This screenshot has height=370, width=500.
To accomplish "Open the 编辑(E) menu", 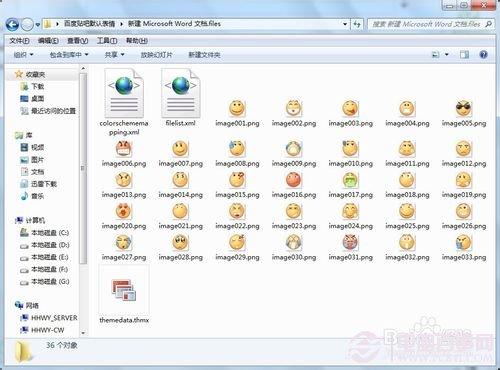I will 48,41.
